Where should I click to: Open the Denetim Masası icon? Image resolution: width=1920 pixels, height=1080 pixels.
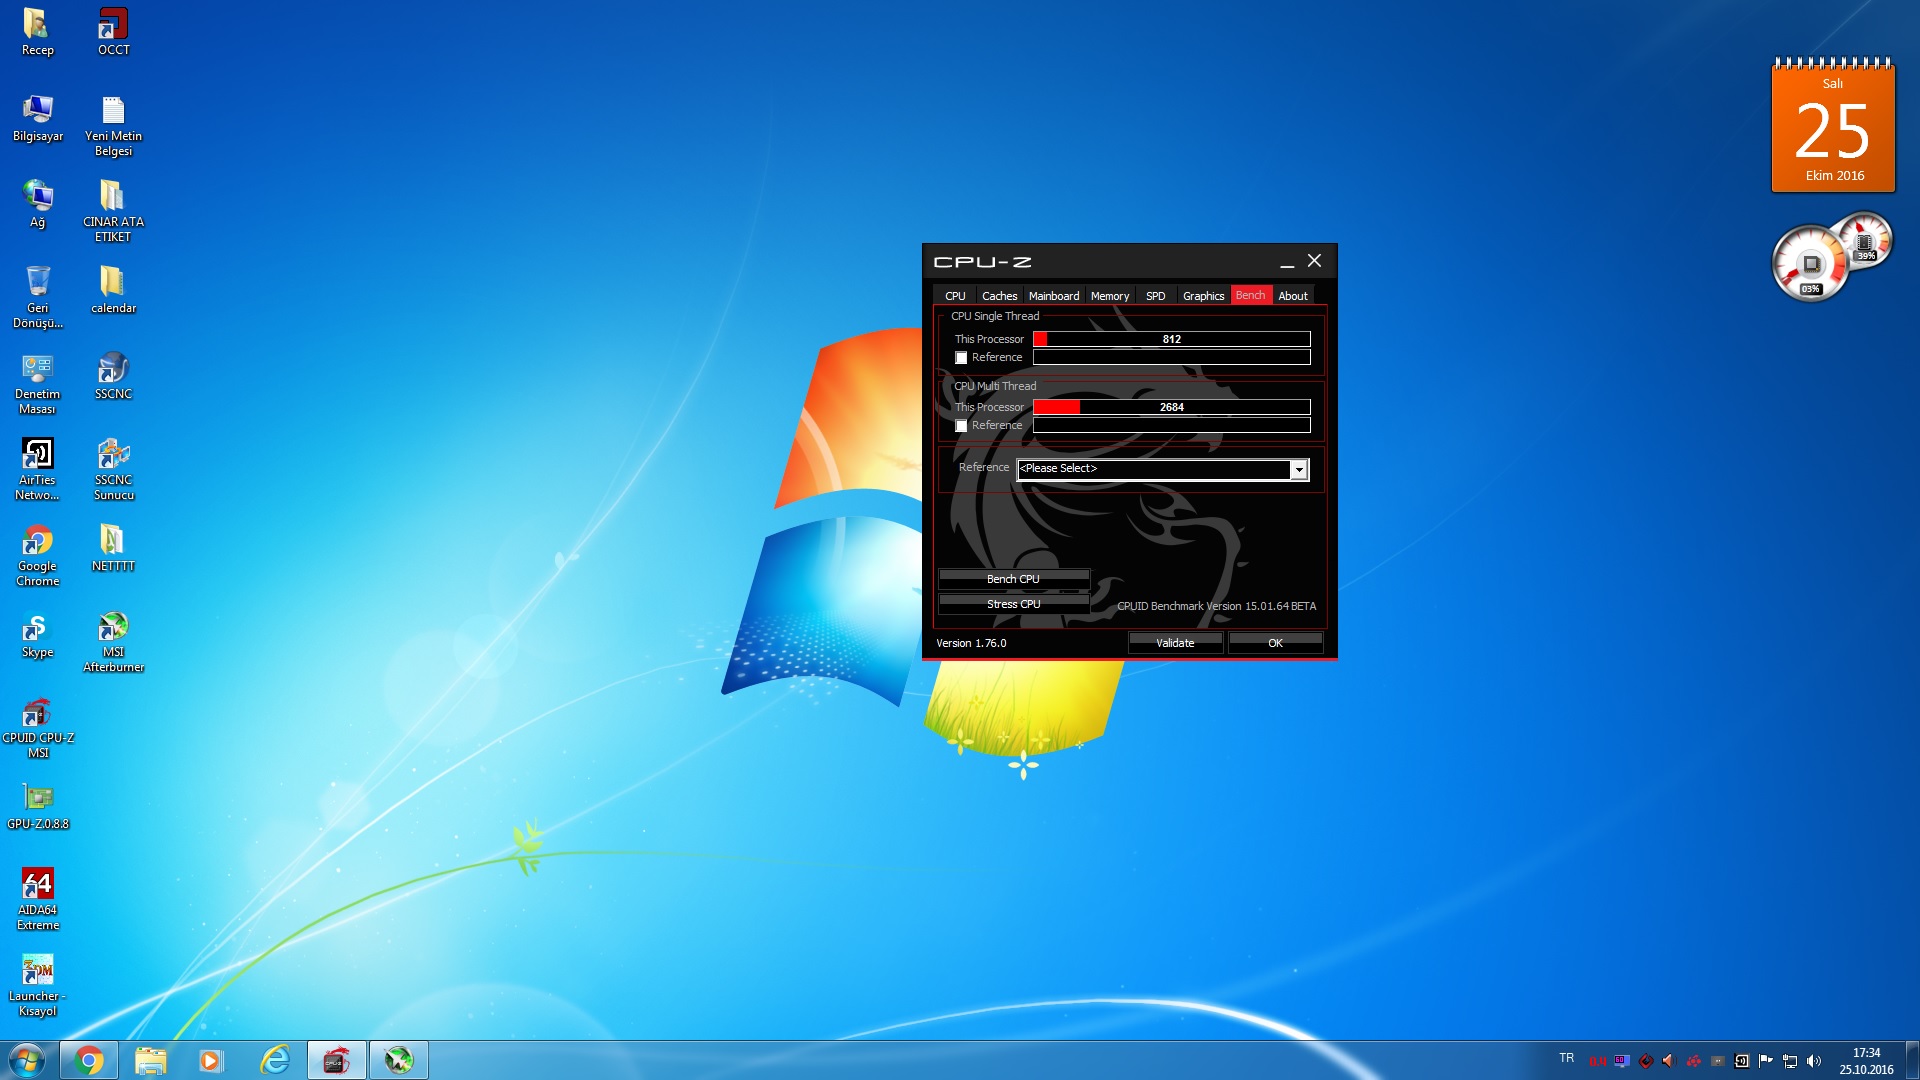(37, 384)
